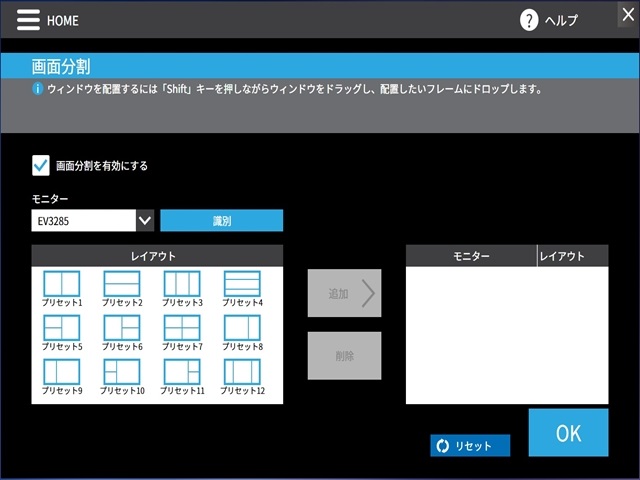Screen dimensions: 640x480
Task: Open the monitor dropdown arrow
Action: 145,220
